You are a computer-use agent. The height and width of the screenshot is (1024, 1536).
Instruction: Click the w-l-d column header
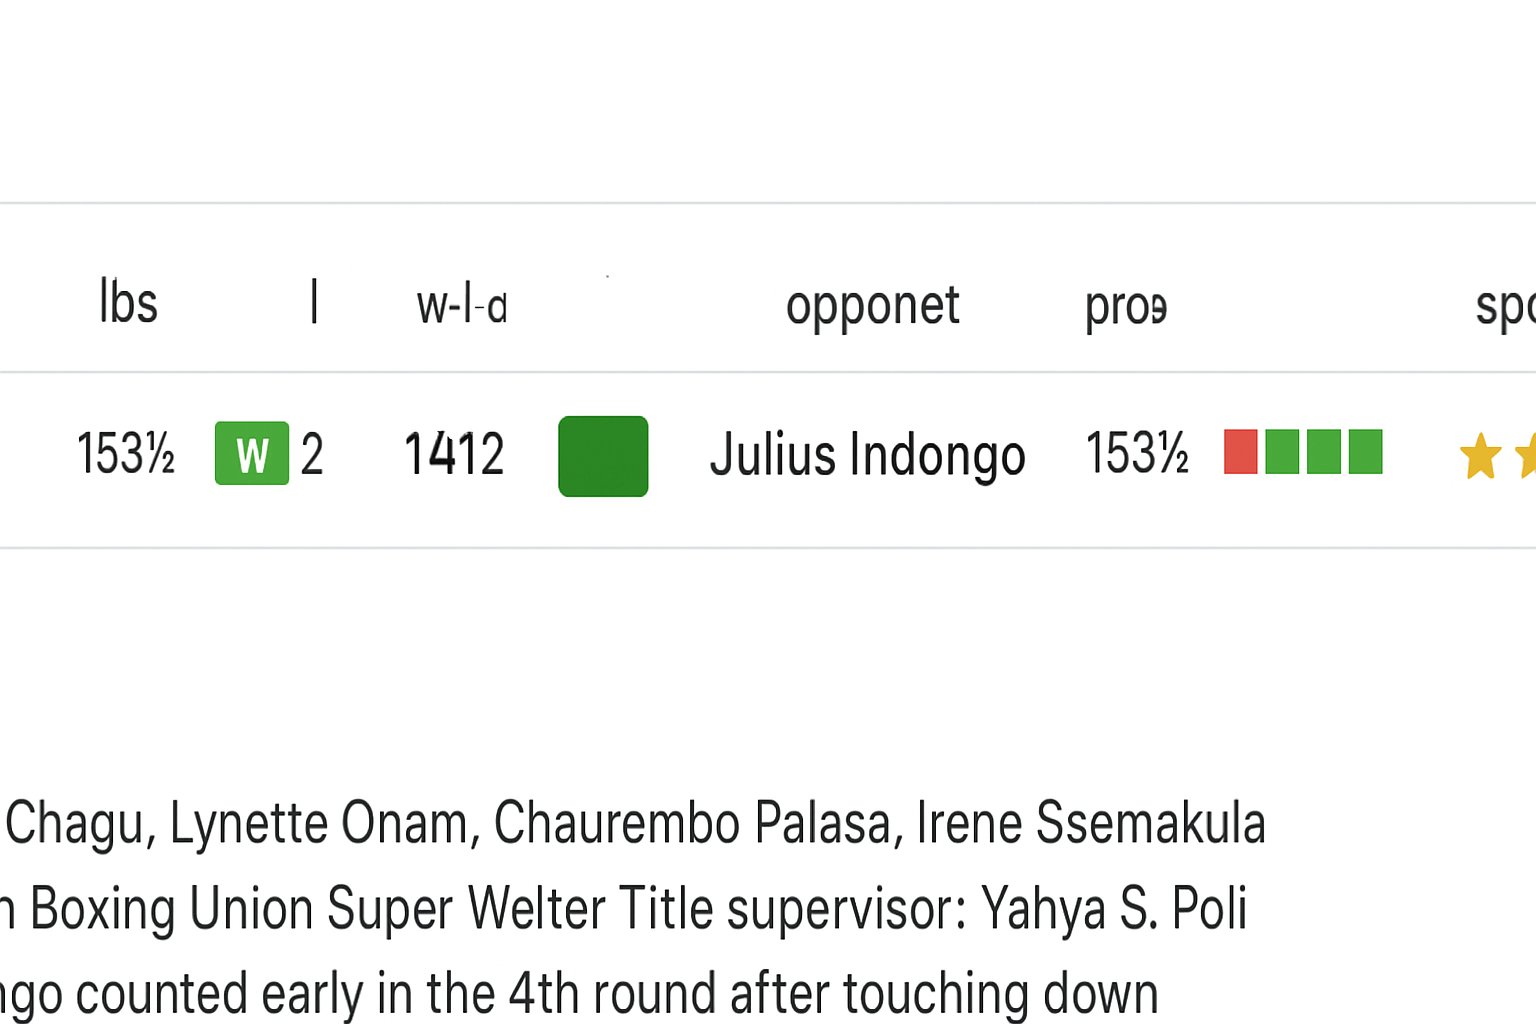(x=462, y=306)
